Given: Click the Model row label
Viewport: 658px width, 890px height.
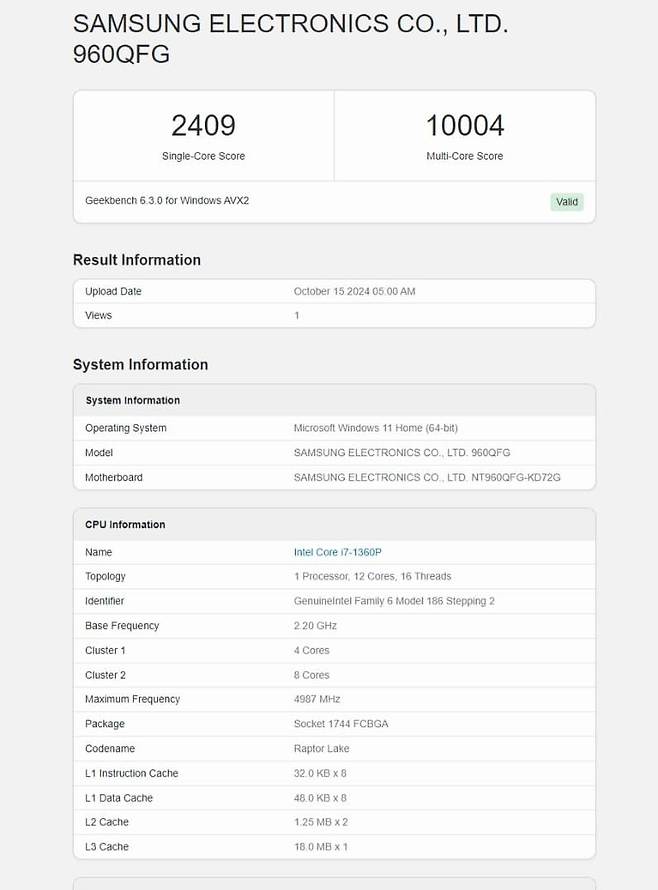Looking at the screenshot, I should [x=99, y=452].
